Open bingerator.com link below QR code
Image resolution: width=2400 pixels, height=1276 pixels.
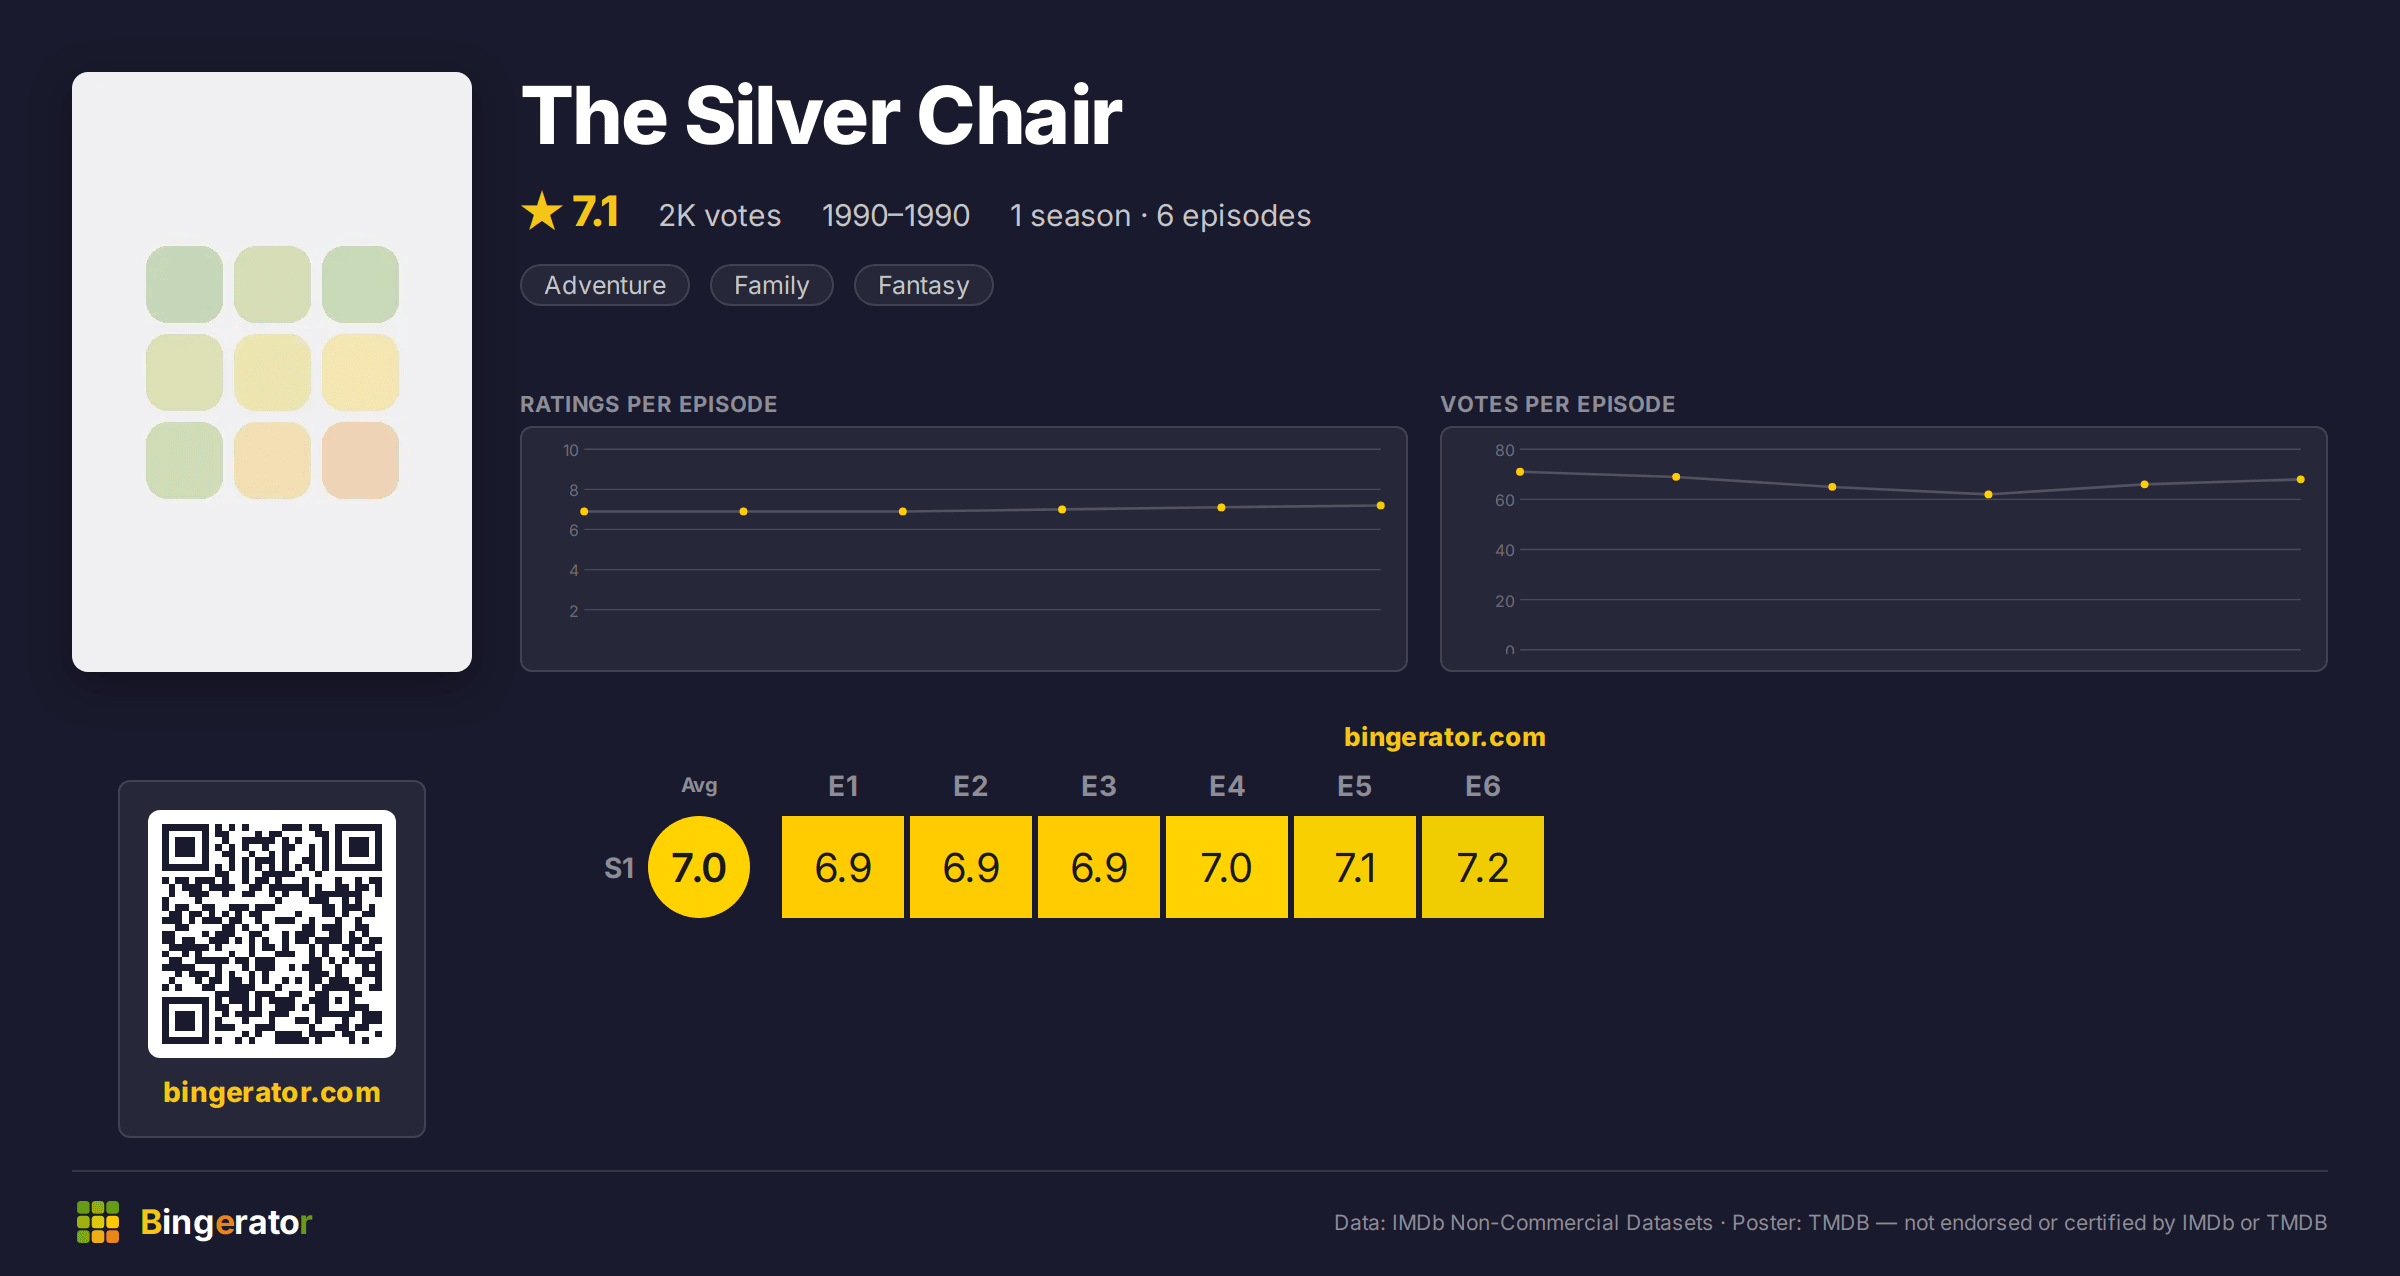pos(272,1092)
